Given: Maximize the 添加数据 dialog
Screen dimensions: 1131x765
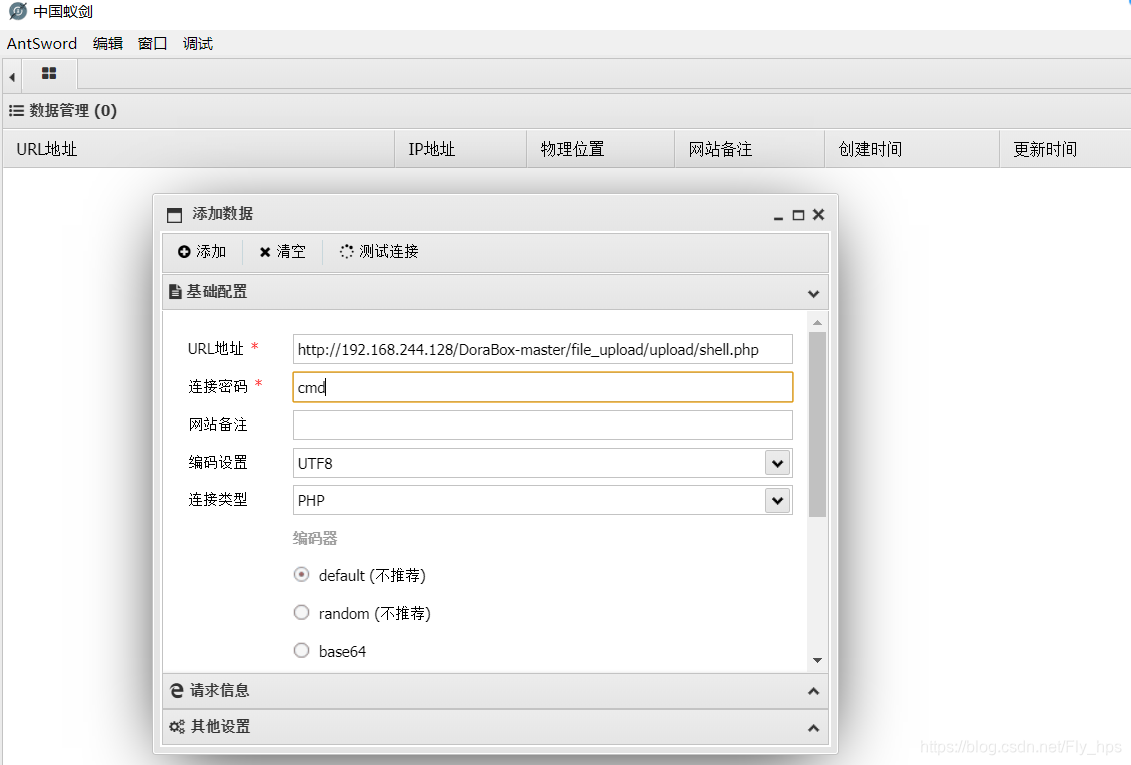Looking at the screenshot, I should click(798, 215).
